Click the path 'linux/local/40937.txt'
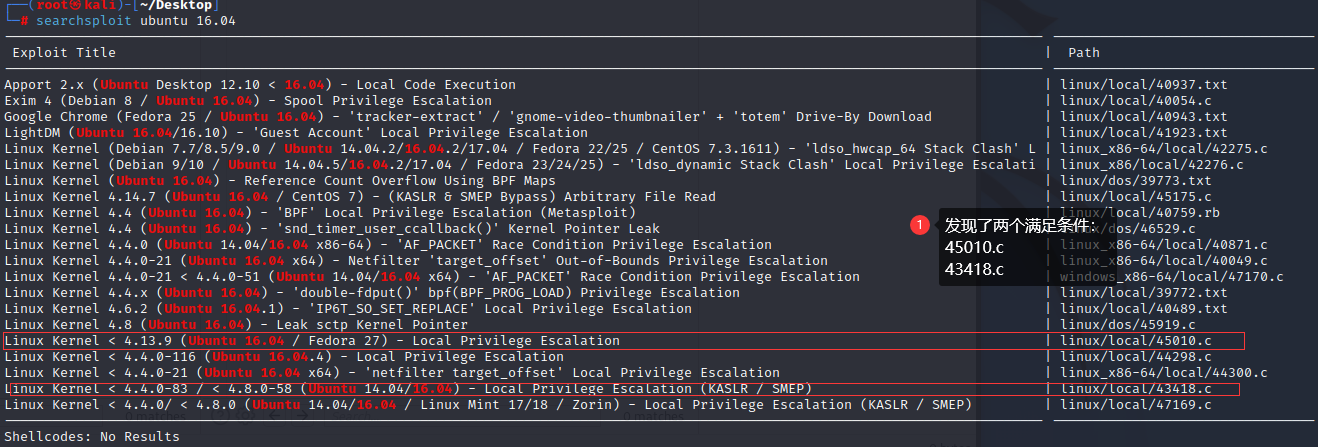Screen dimensions: 1318x447 [1144, 85]
